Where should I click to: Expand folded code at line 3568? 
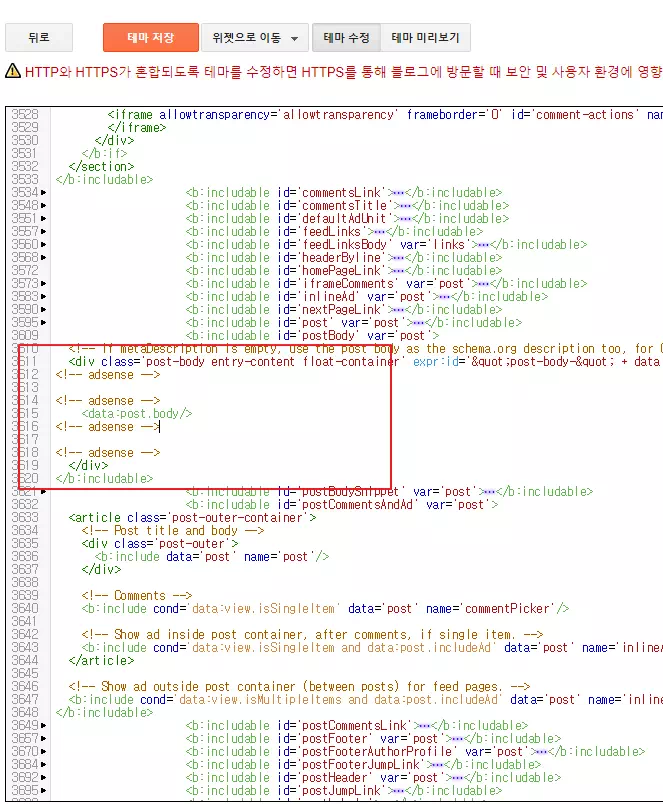[44, 258]
